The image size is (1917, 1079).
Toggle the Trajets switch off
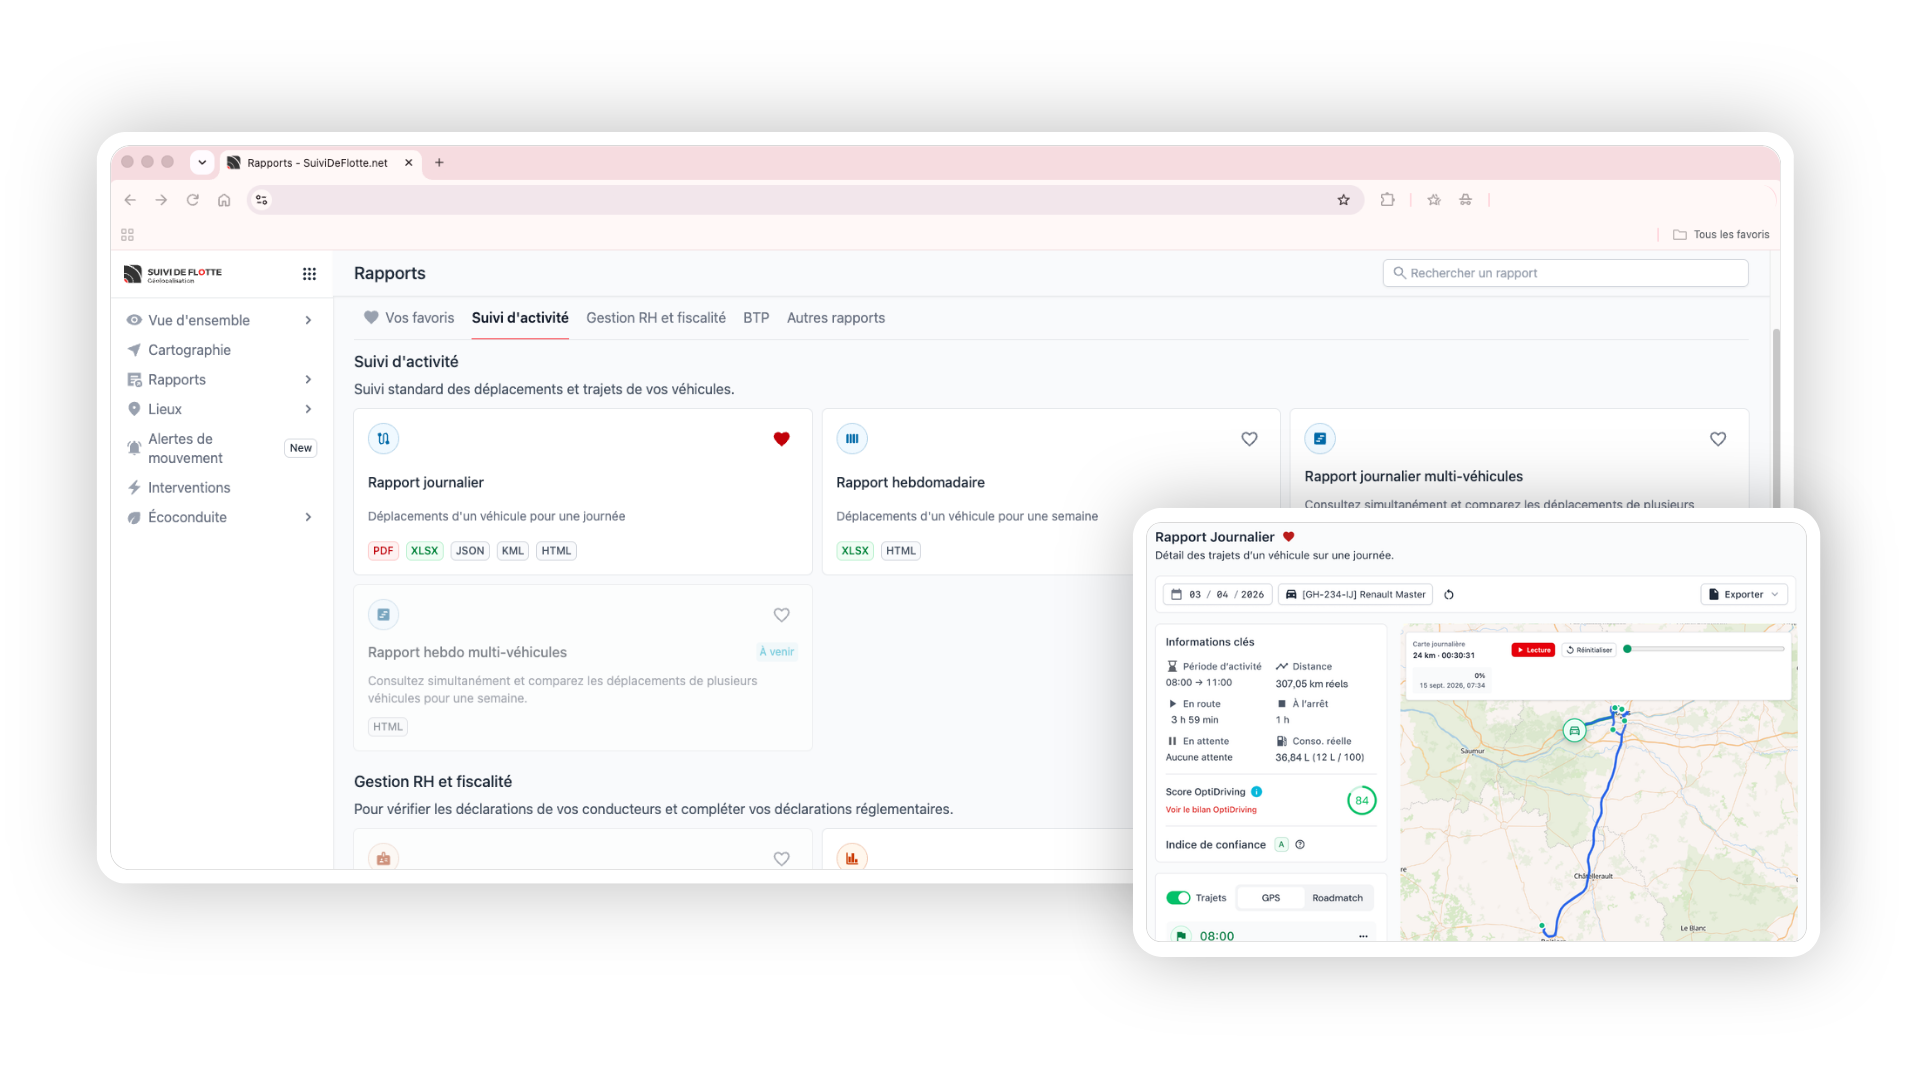coord(1178,898)
